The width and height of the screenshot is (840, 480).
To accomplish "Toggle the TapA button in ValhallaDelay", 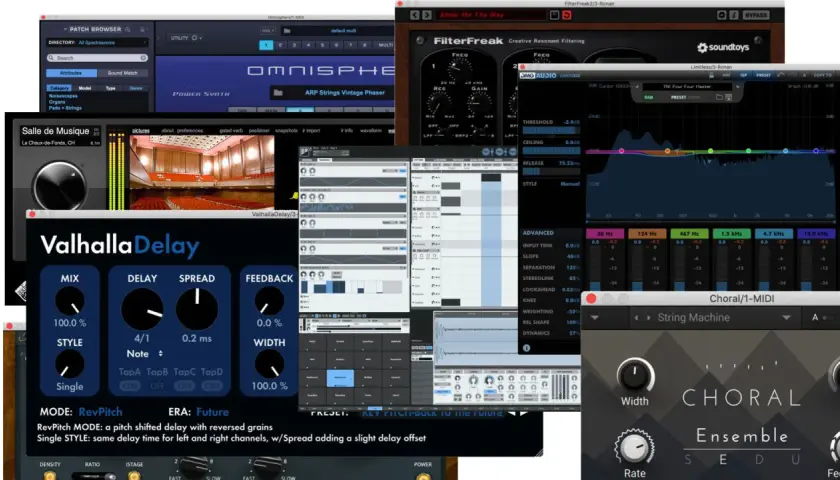I will (x=130, y=385).
